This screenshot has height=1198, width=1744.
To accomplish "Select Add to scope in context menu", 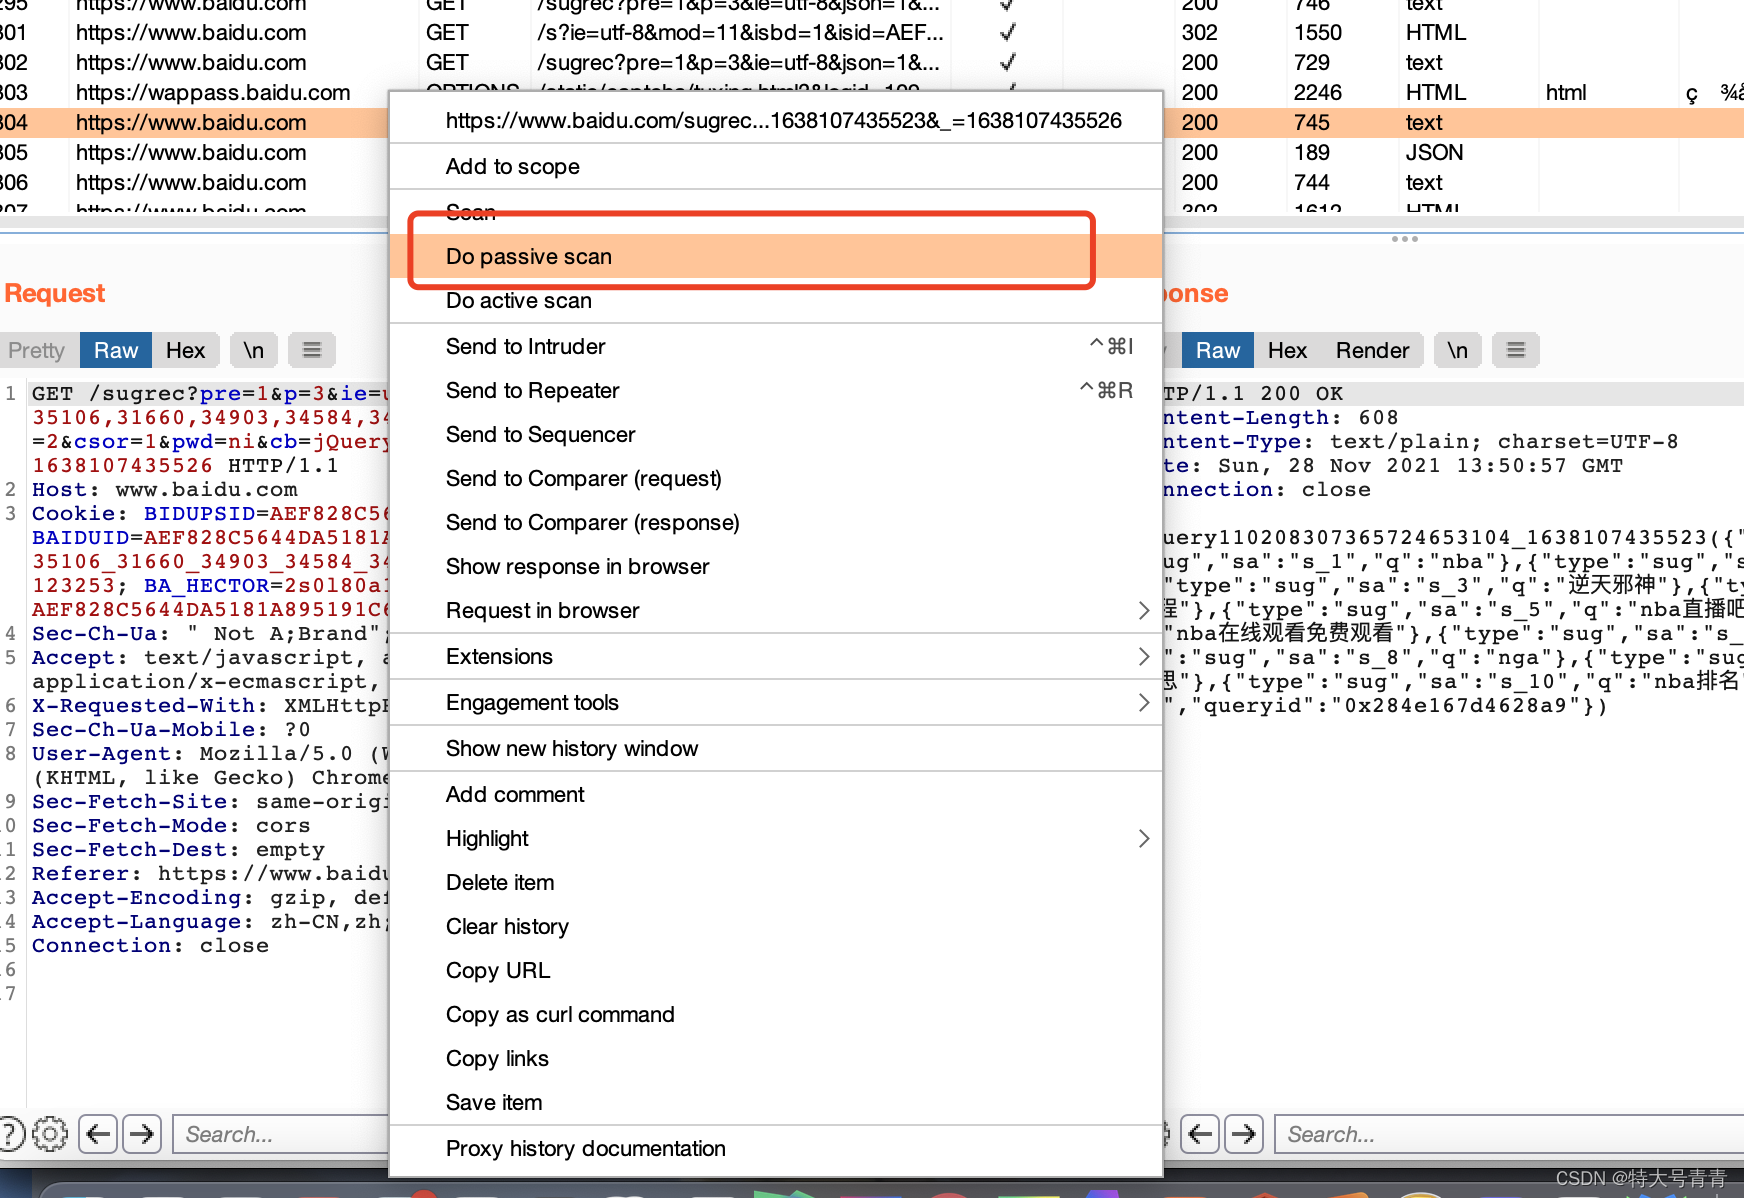I will point(776,166).
